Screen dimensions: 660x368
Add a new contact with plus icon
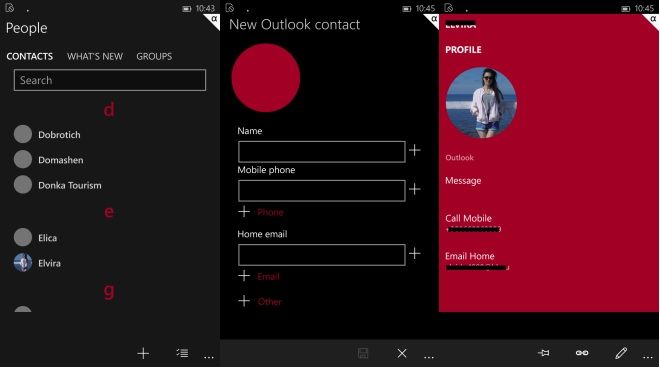(143, 353)
